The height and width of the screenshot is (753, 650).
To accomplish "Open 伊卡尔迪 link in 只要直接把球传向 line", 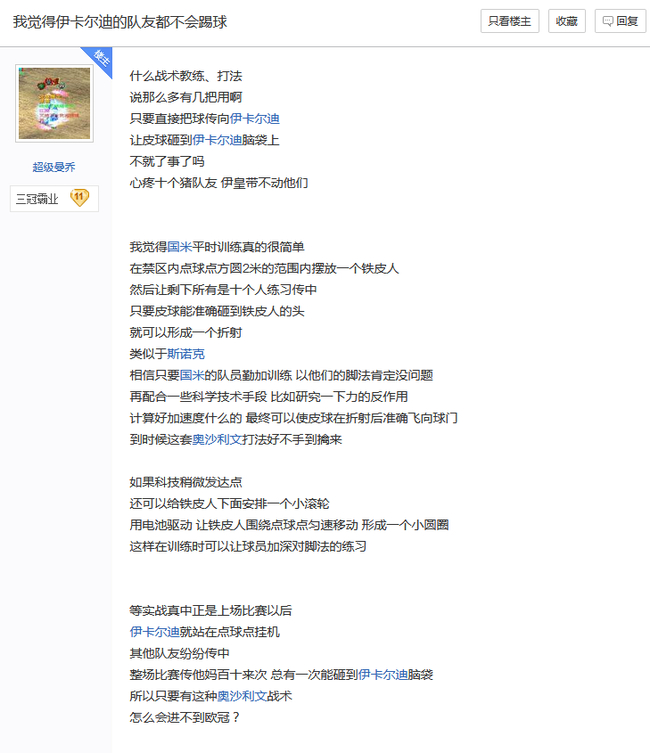I will pos(254,119).
